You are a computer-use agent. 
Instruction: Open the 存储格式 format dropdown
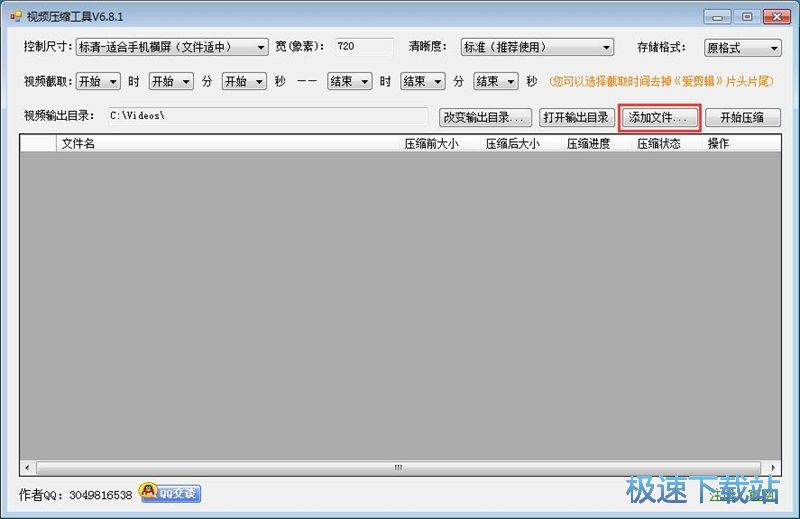[742, 47]
